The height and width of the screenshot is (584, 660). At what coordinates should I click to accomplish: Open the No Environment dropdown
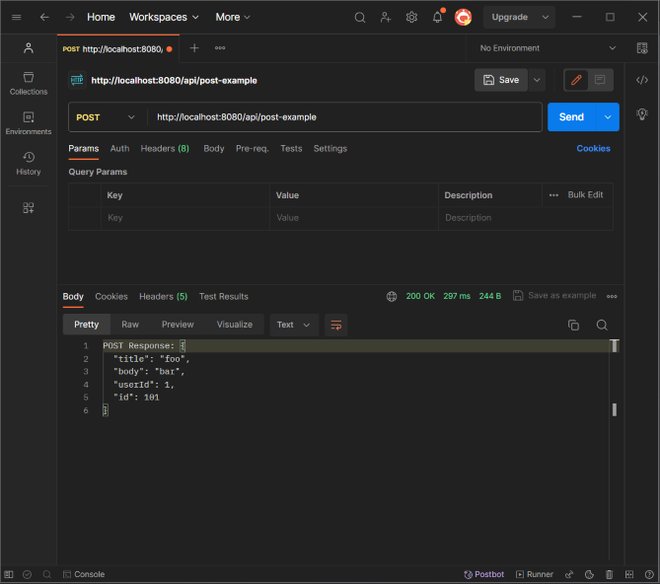(x=546, y=48)
